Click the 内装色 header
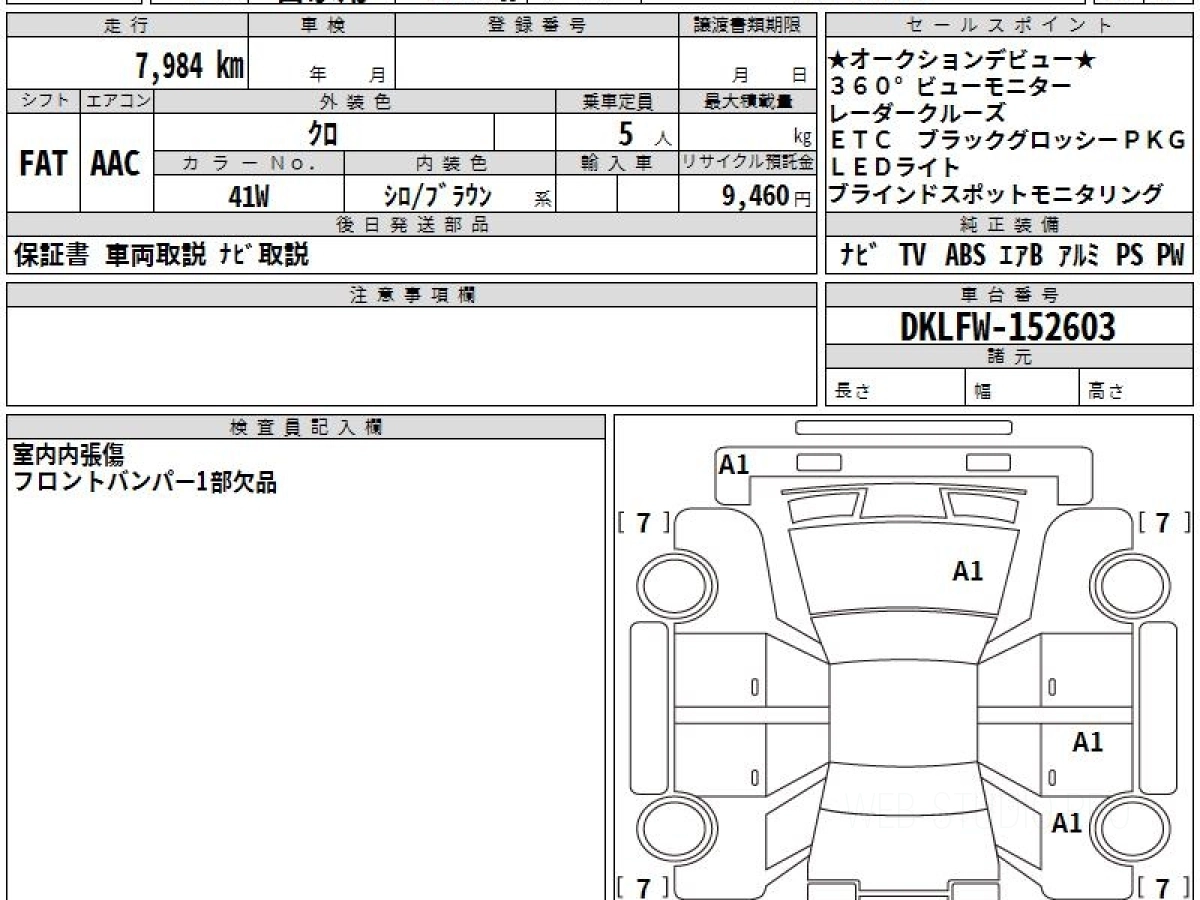The width and height of the screenshot is (1200, 900). 450,163
